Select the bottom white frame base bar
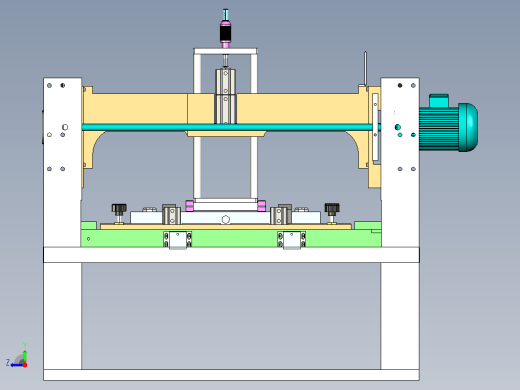 point(231,375)
